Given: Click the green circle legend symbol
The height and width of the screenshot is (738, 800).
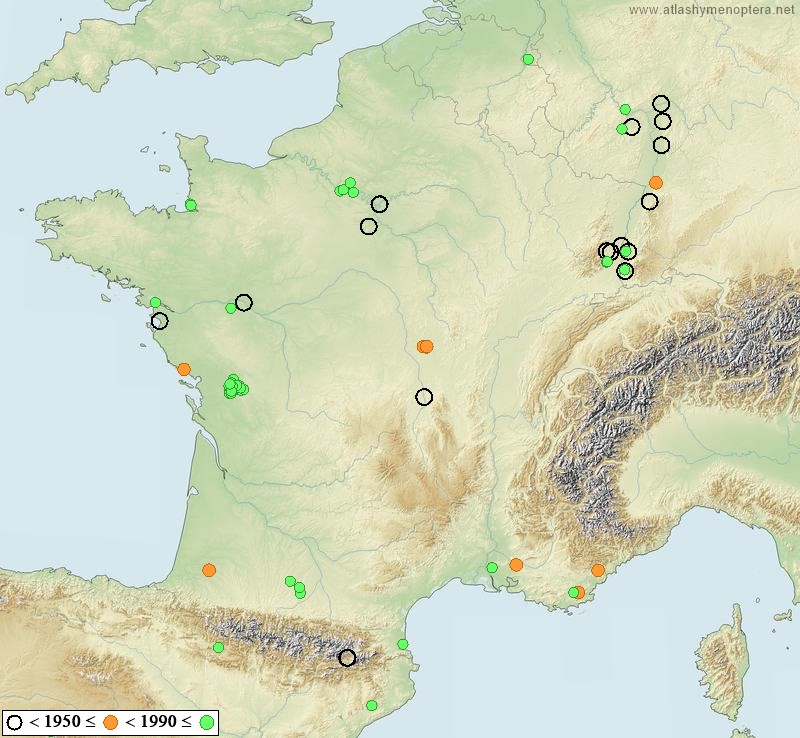Looking at the screenshot, I should tap(207, 723).
